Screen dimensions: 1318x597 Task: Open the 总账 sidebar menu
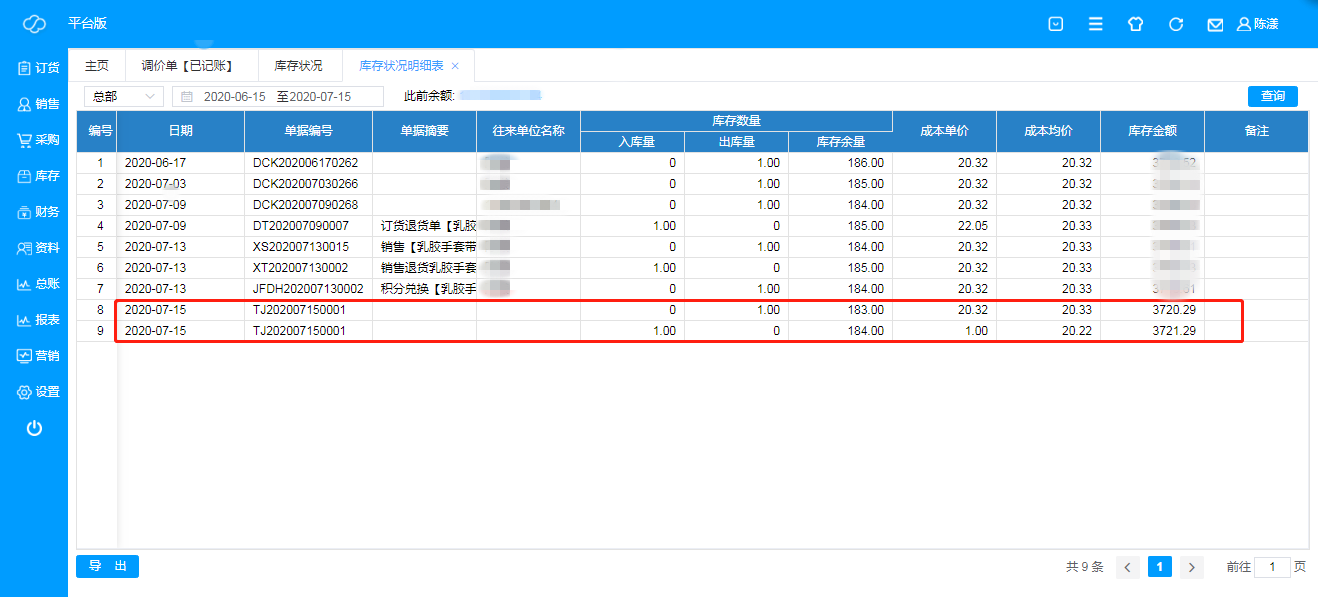[x=38, y=284]
